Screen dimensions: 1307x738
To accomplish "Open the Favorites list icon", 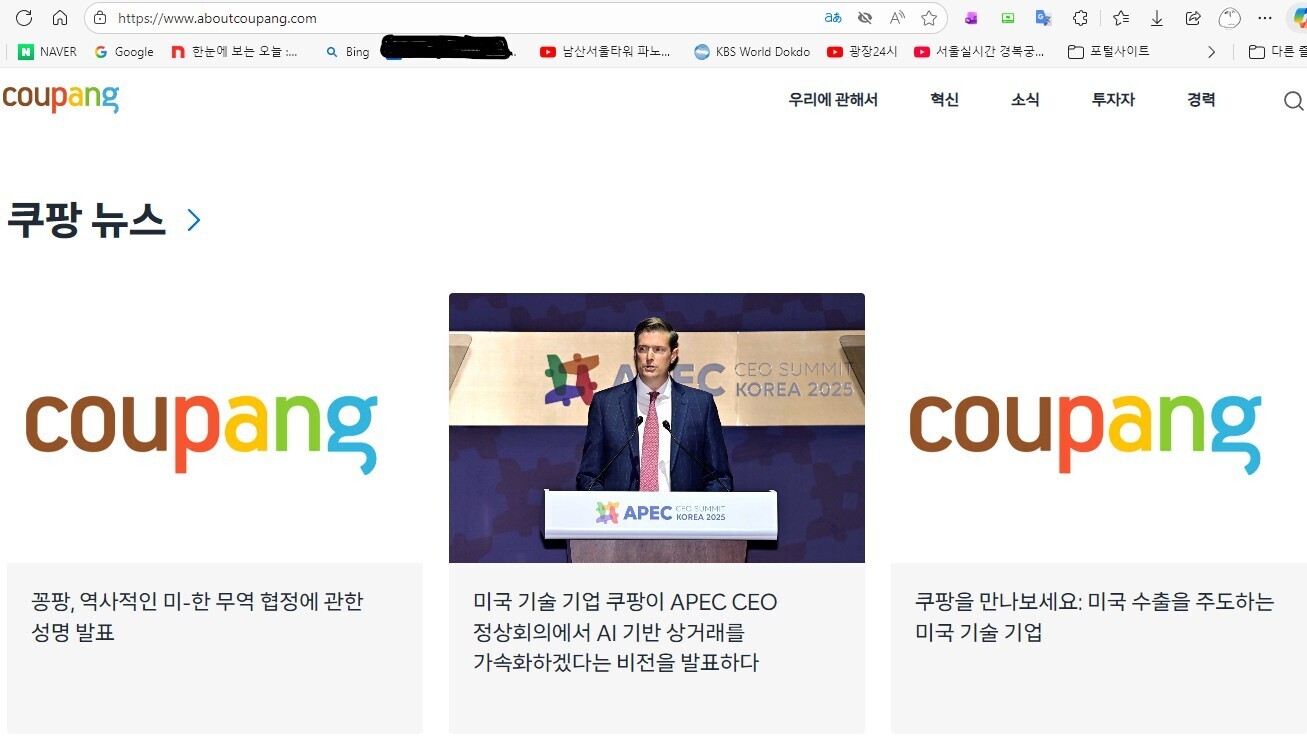I will pos(1121,18).
